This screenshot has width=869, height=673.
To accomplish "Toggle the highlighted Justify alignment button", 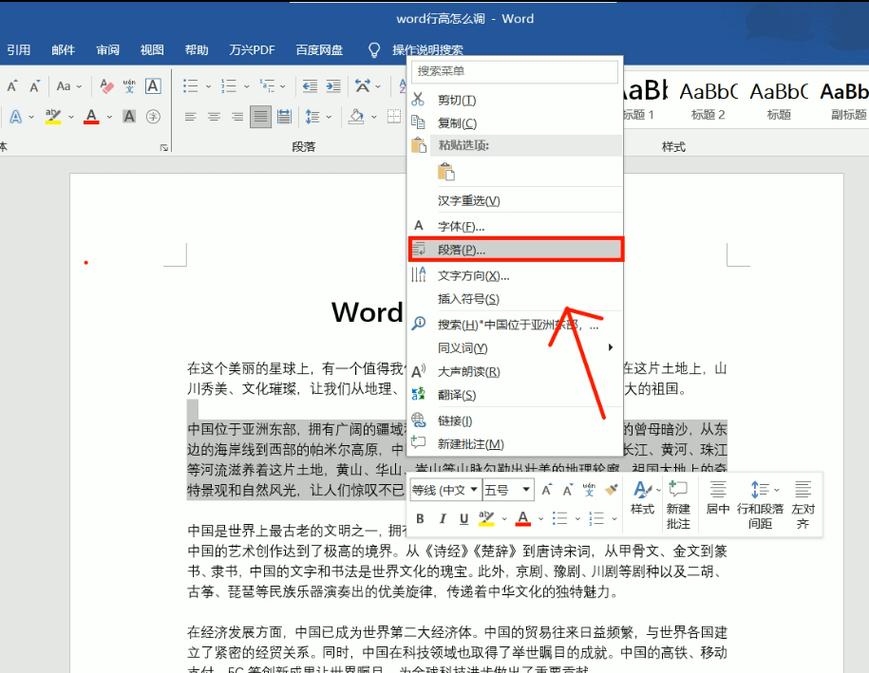I will [x=260, y=116].
